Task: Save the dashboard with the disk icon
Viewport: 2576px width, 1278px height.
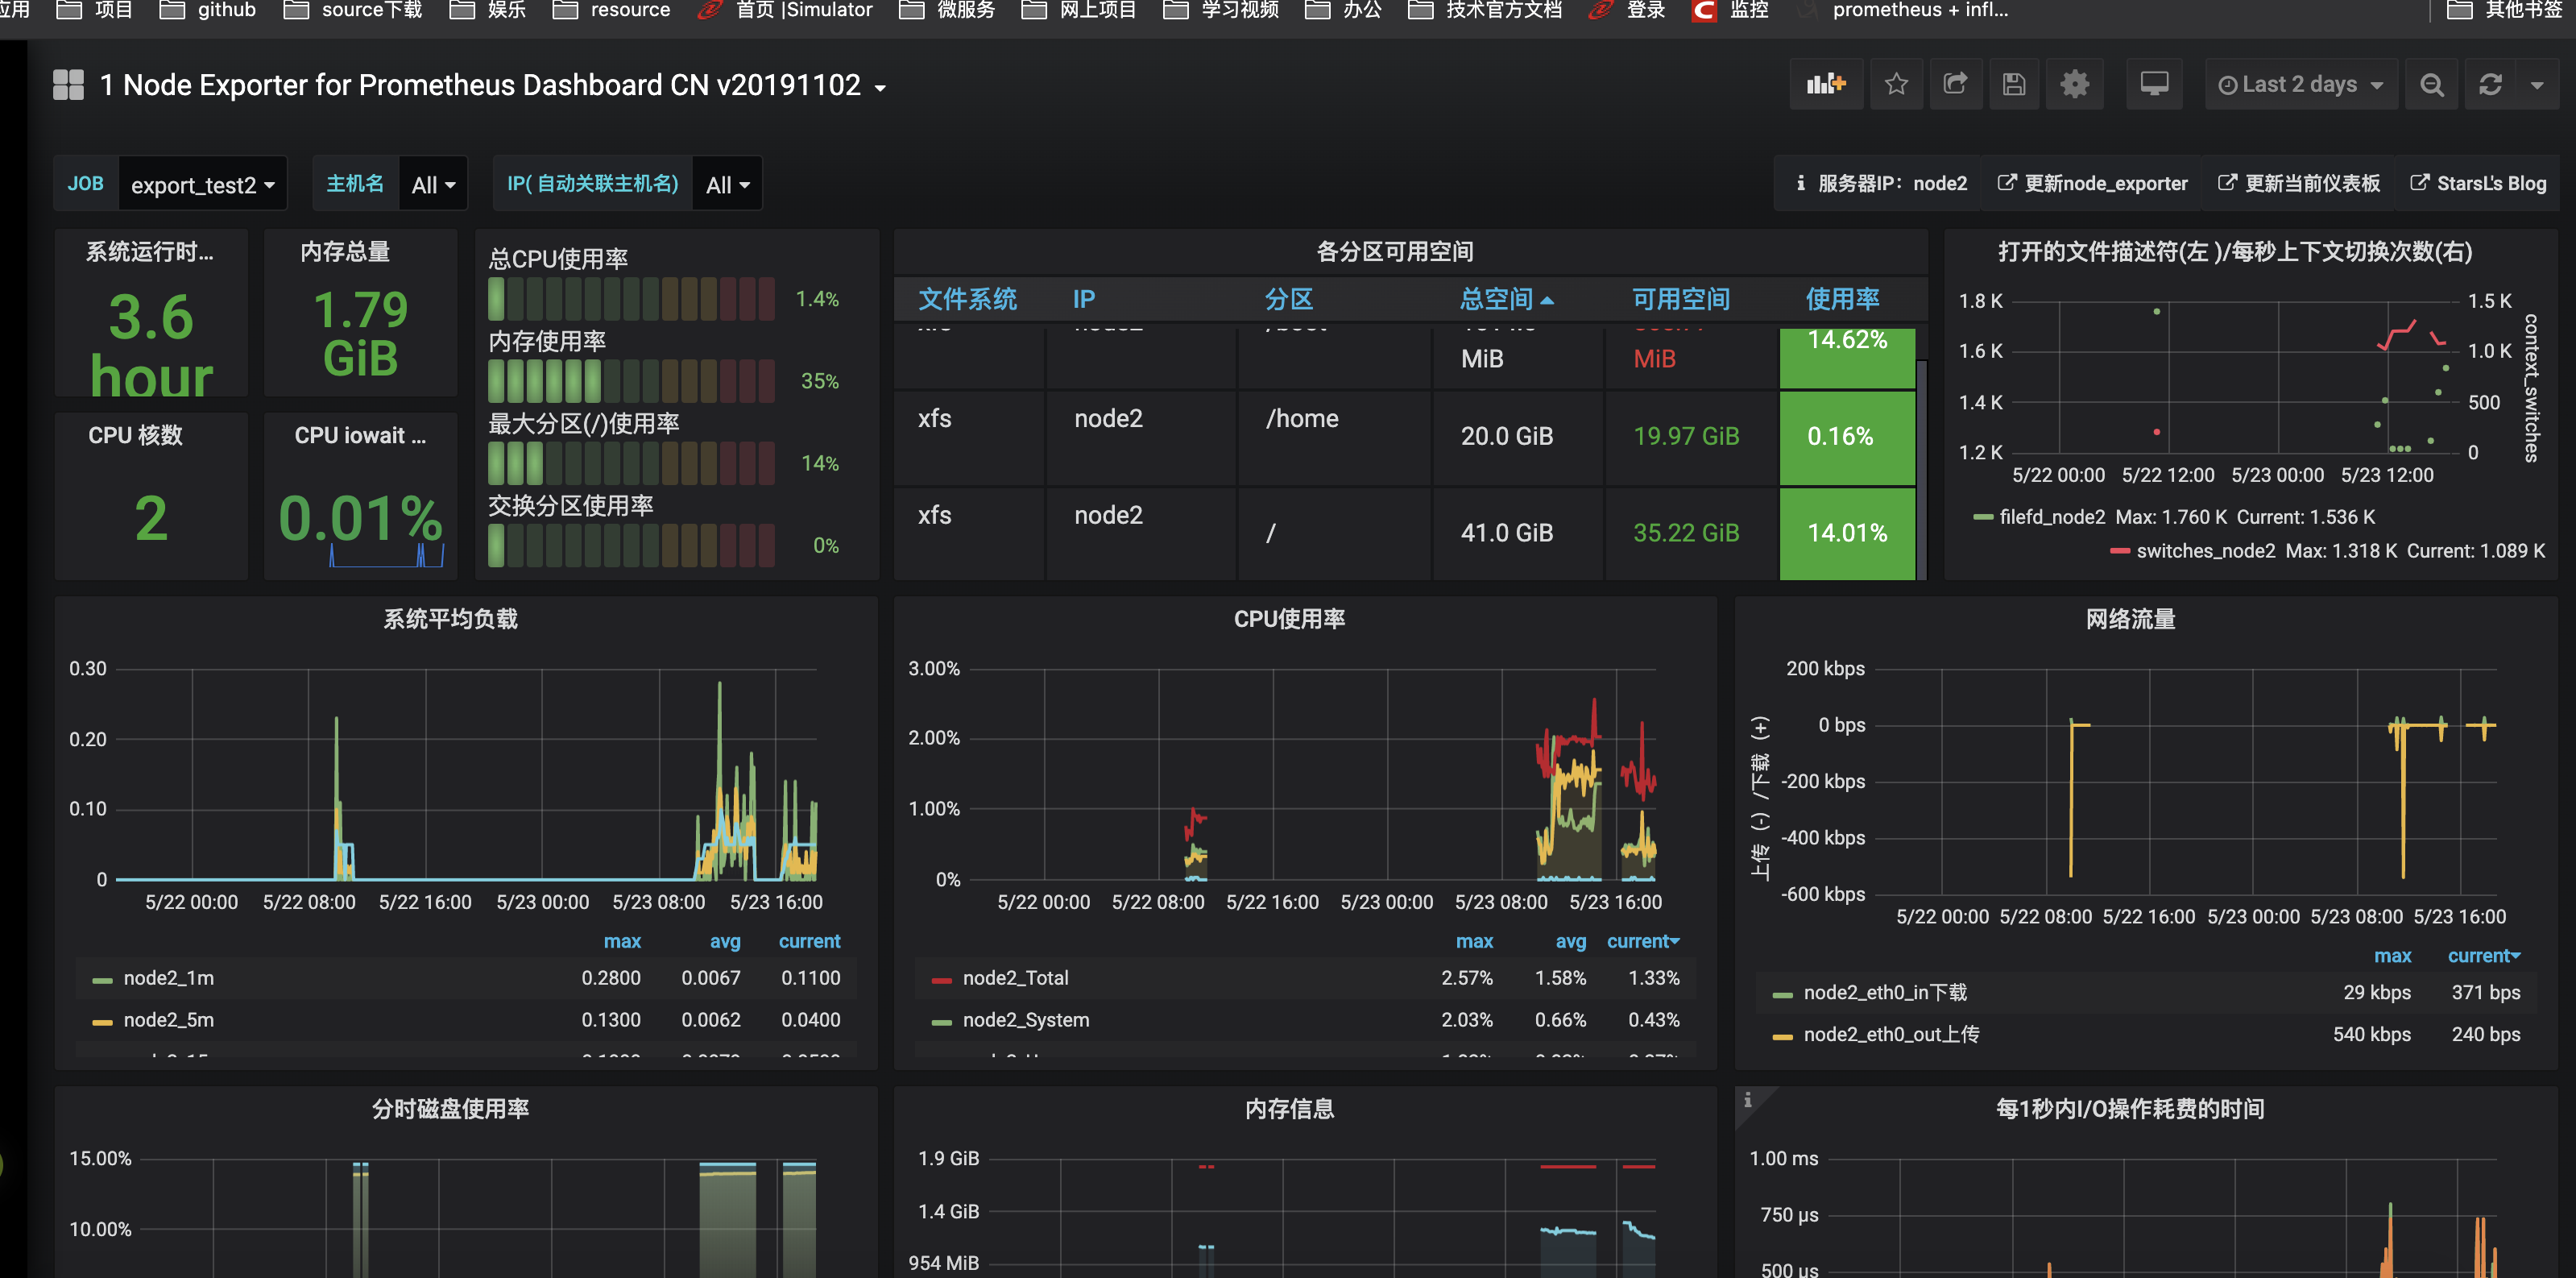Action: (2014, 84)
